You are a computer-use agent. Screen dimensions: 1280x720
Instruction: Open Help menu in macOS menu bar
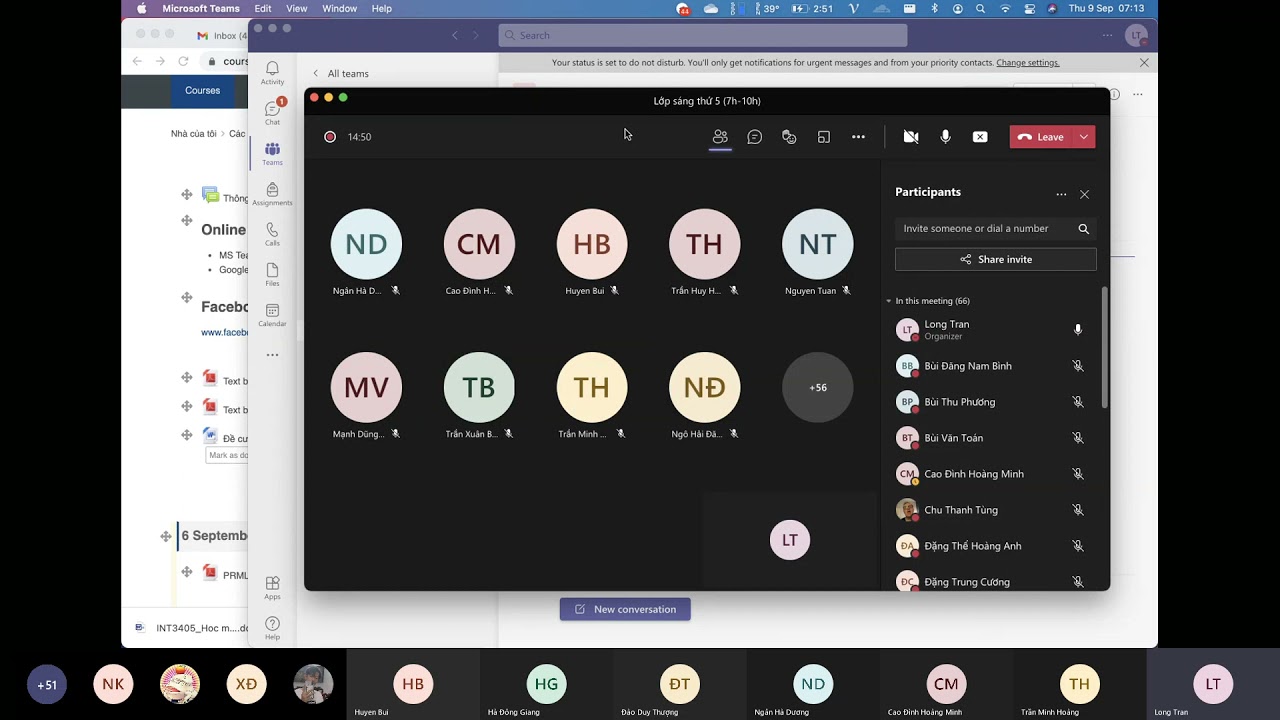(382, 8)
